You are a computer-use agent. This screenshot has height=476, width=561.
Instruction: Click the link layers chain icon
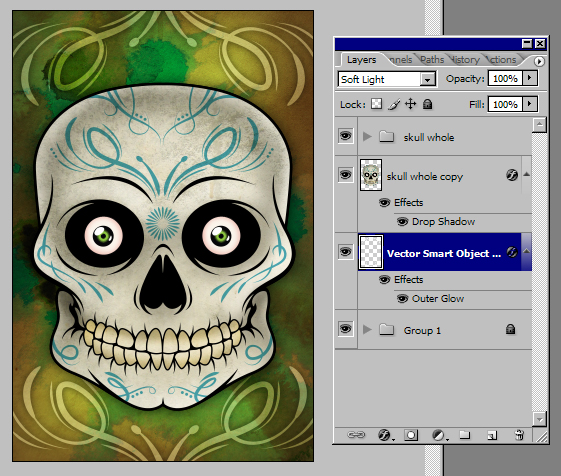point(356,435)
